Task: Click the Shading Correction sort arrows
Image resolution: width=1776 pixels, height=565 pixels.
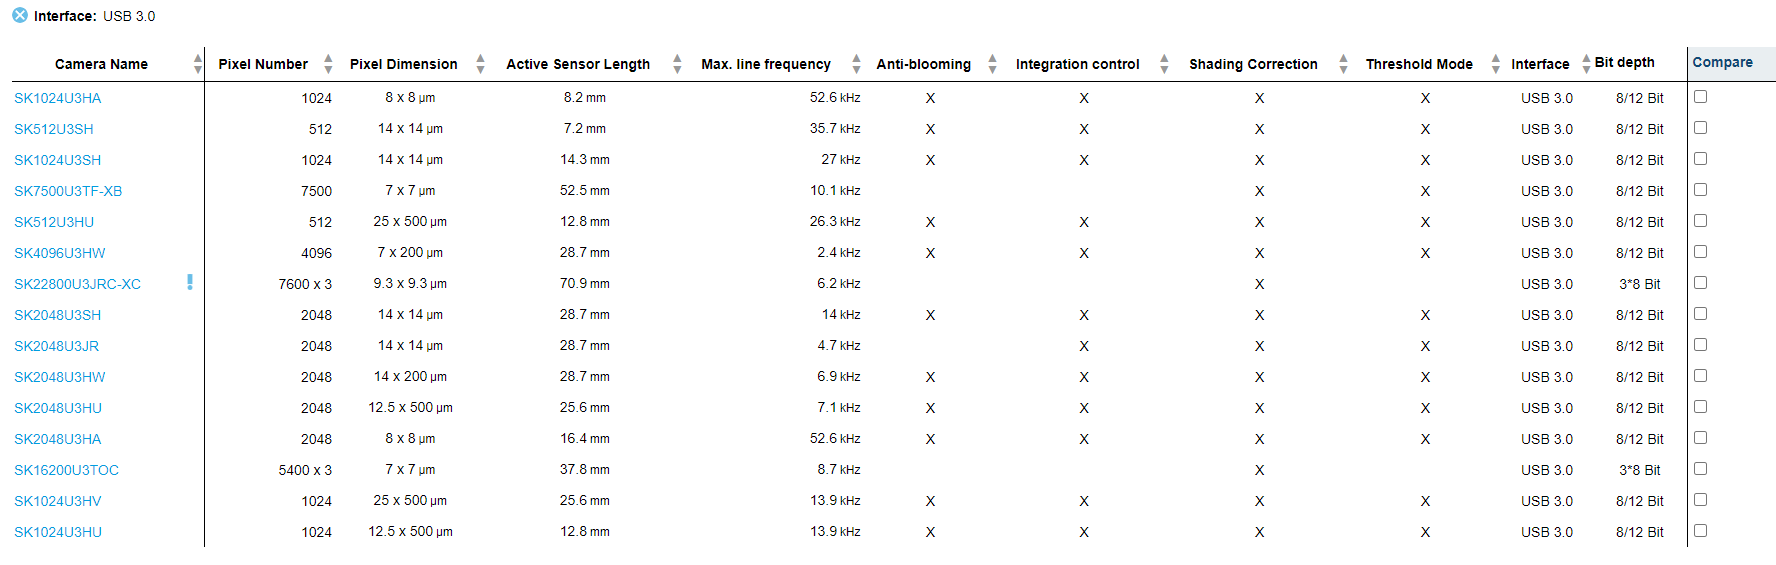Action: tap(1343, 64)
